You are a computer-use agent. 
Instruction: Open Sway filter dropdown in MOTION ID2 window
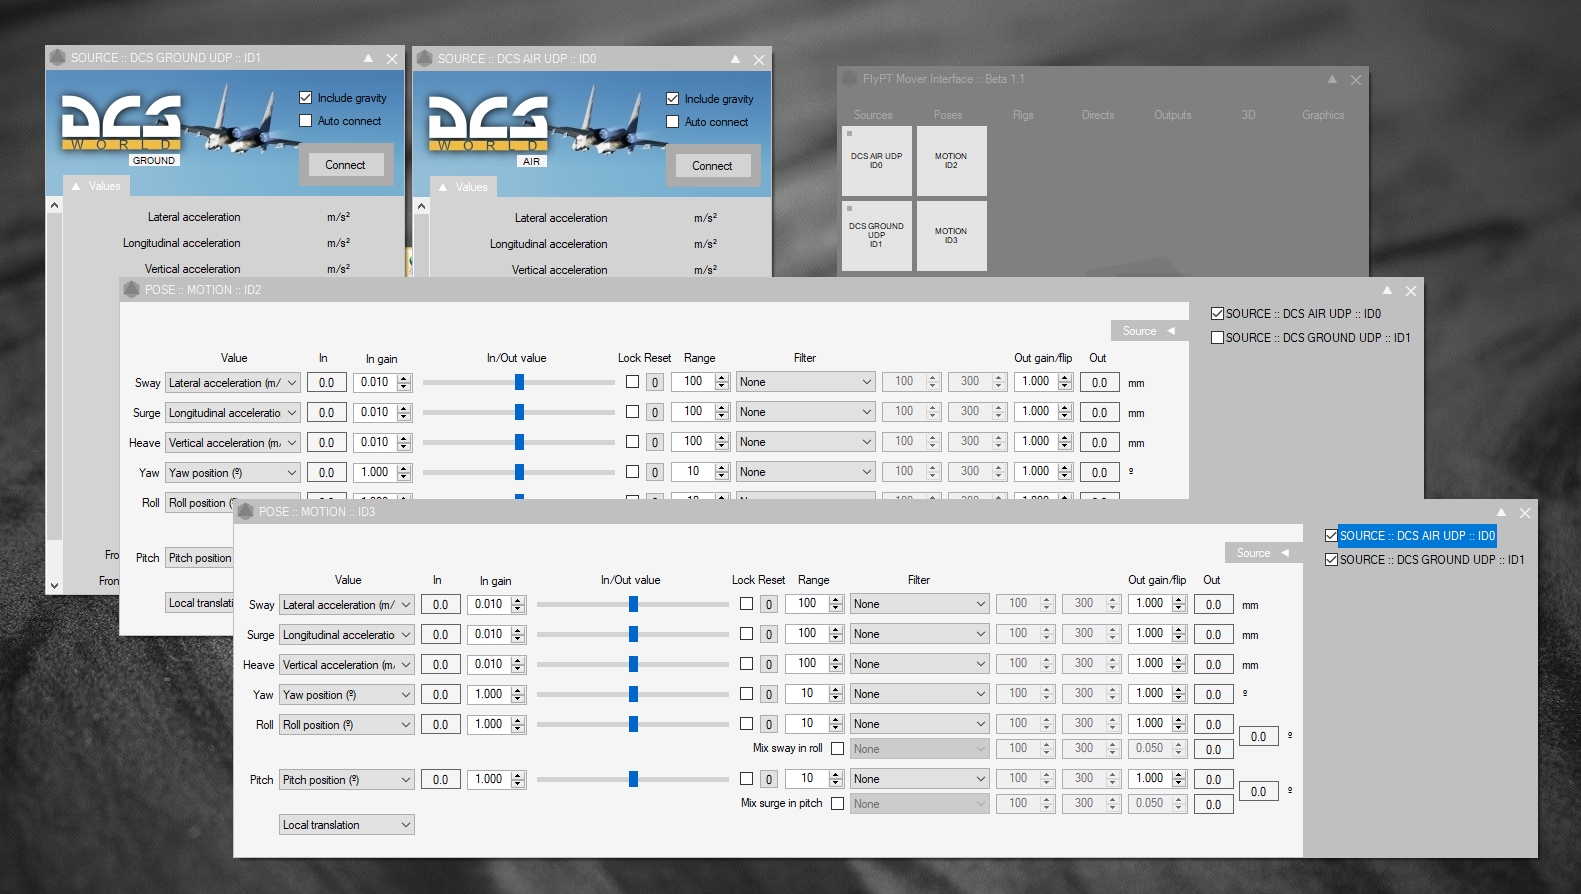pyautogui.click(x=806, y=382)
